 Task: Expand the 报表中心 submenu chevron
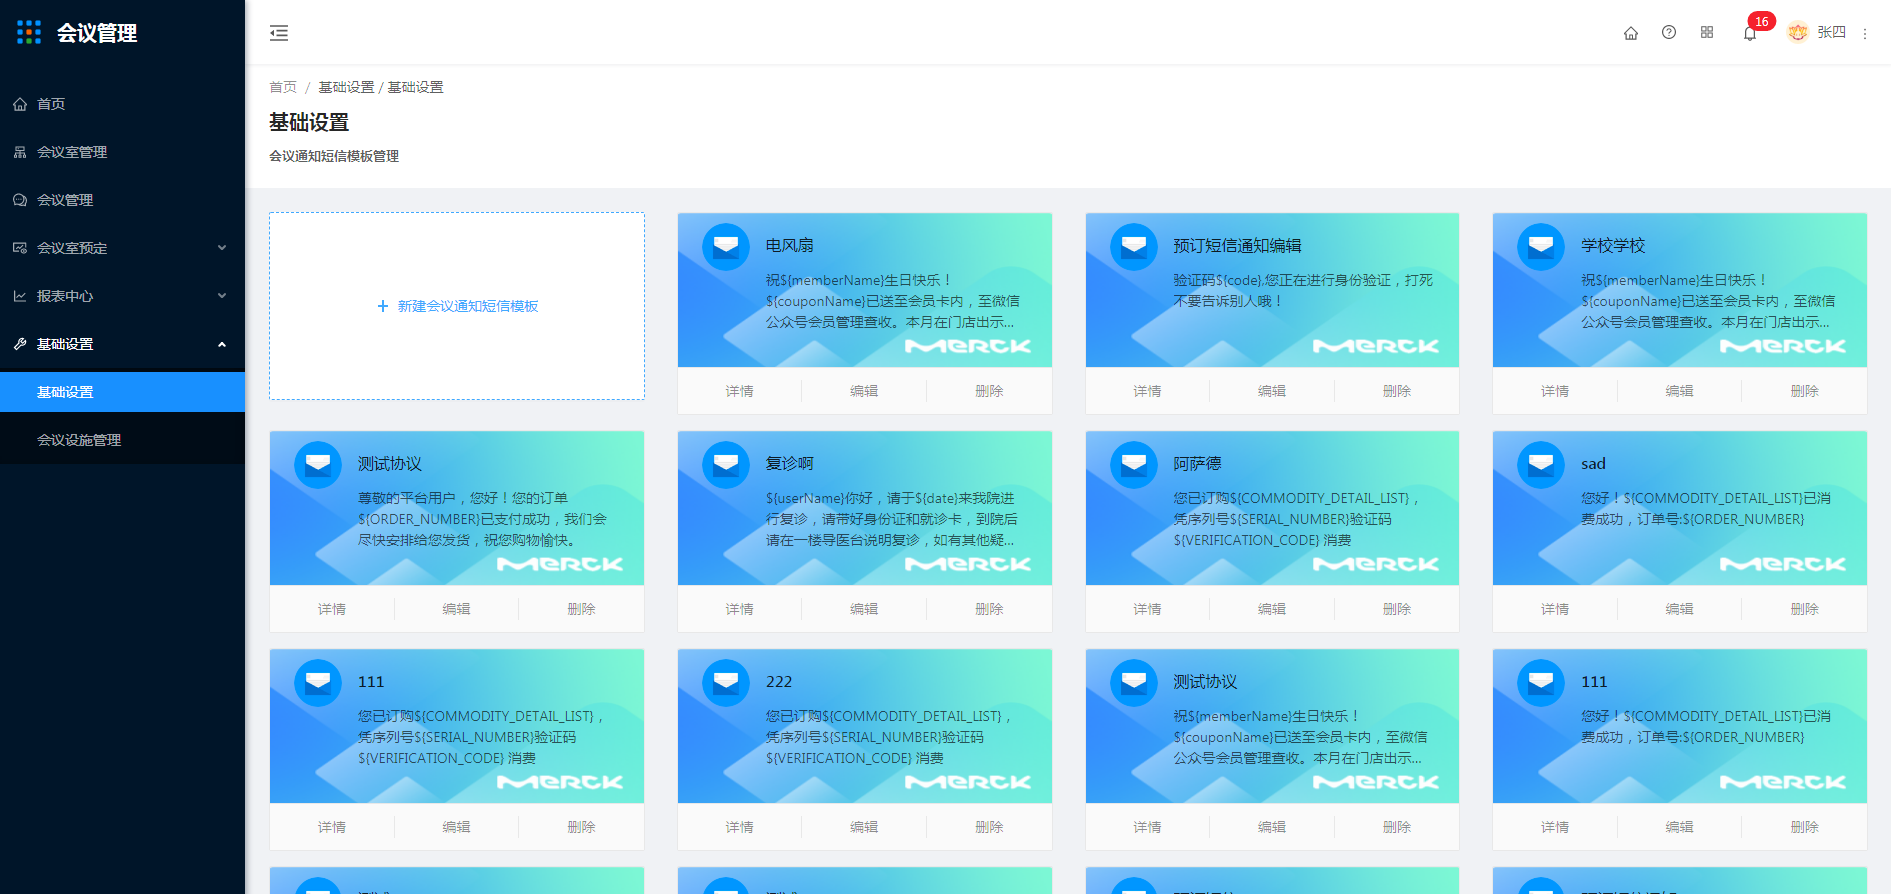[x=222, y=296]
